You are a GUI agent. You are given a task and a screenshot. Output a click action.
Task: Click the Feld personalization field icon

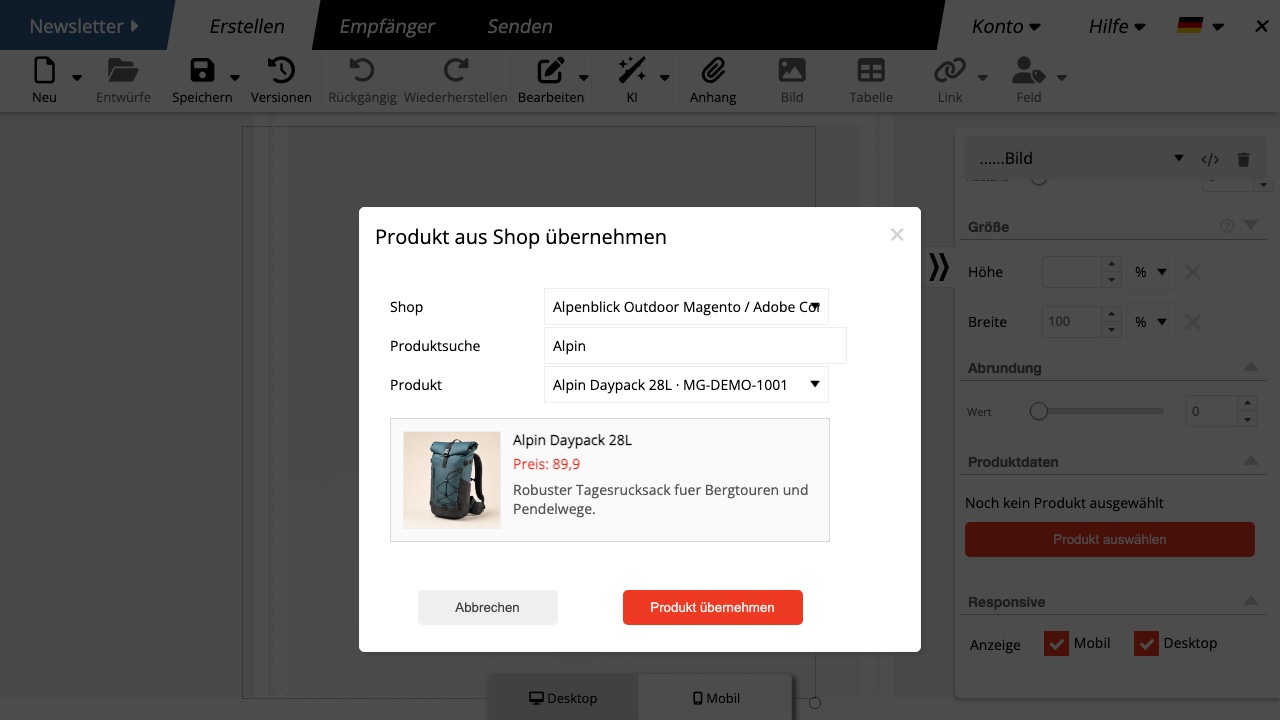1029,70
